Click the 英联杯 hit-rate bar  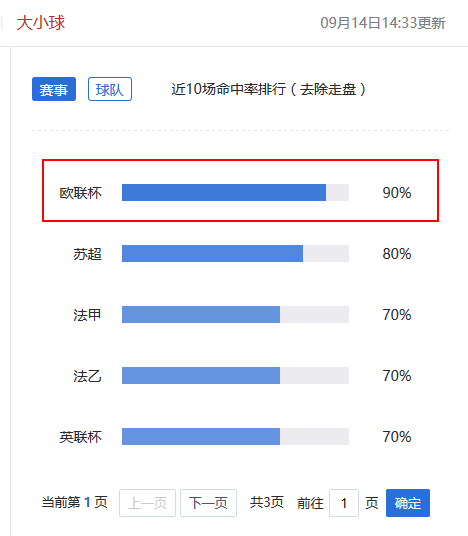tap(235, 437)
